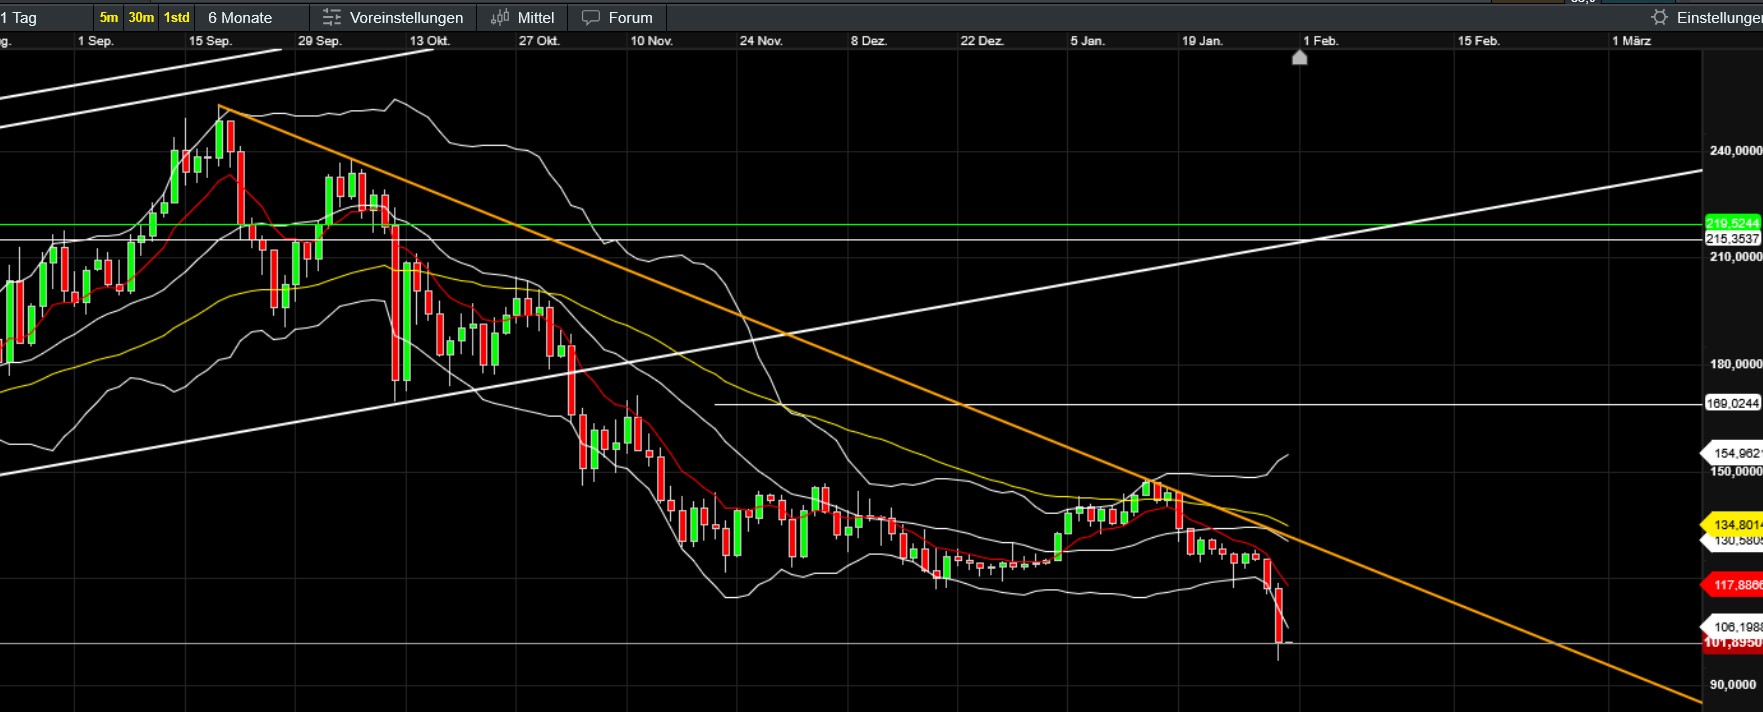Click the white 154,9621 upper band label
Image resolution: width=1763 pixels, height=712 pixels.
pos(1734,453)
